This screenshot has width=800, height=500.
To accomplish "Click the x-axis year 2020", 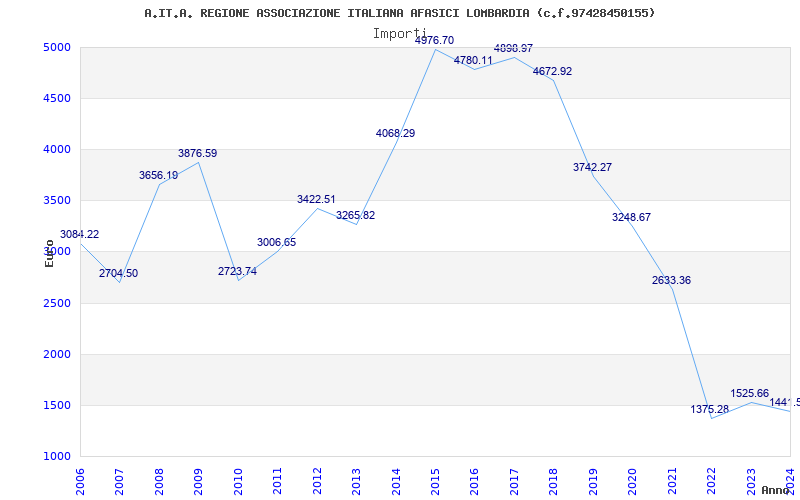I will pyautogui.click(x=633, y=481).
